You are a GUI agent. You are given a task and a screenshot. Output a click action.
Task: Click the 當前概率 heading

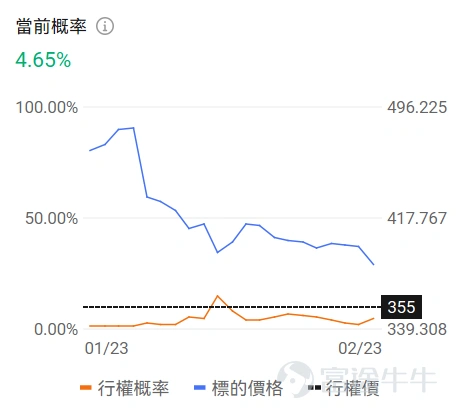click(51, 27)
